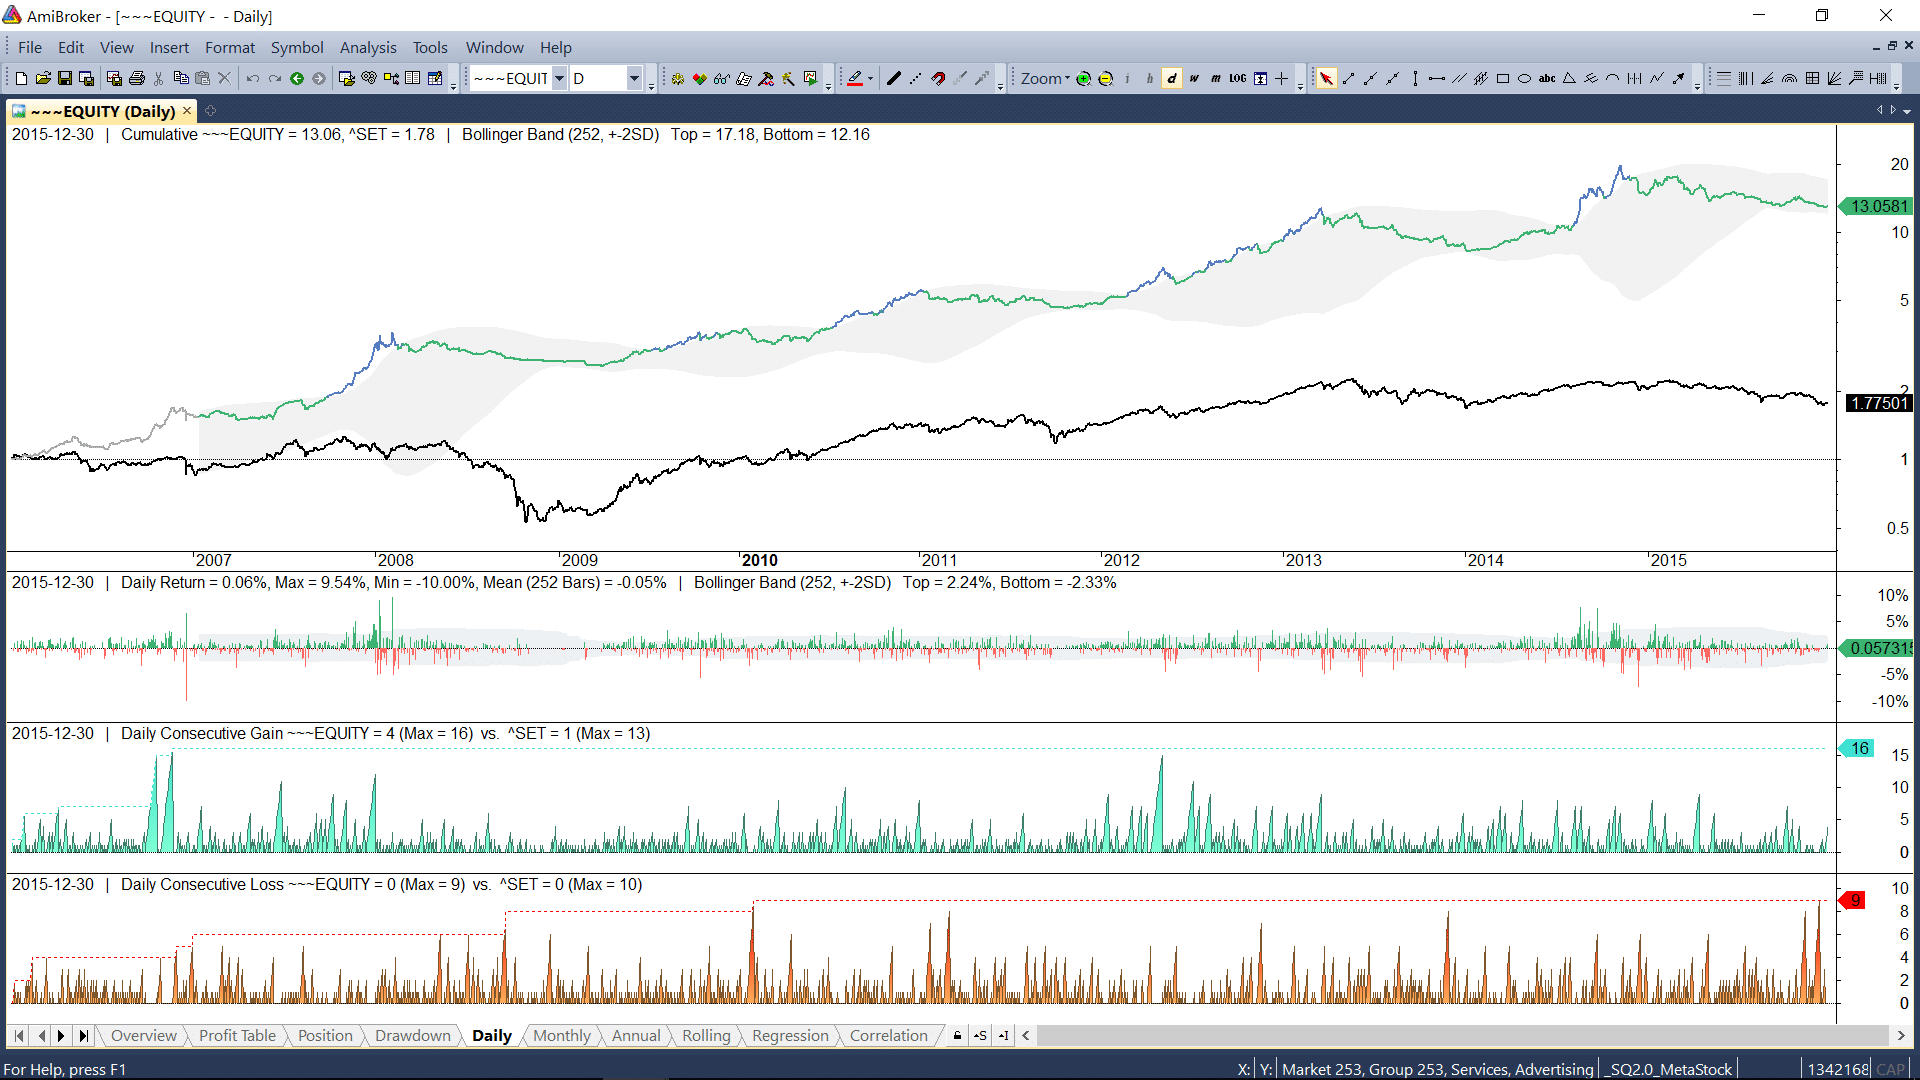The width and height of the screenshot is (1920, 1080).
Task: Click the yellow zoom out icon
Action: tap(1105, 79)
